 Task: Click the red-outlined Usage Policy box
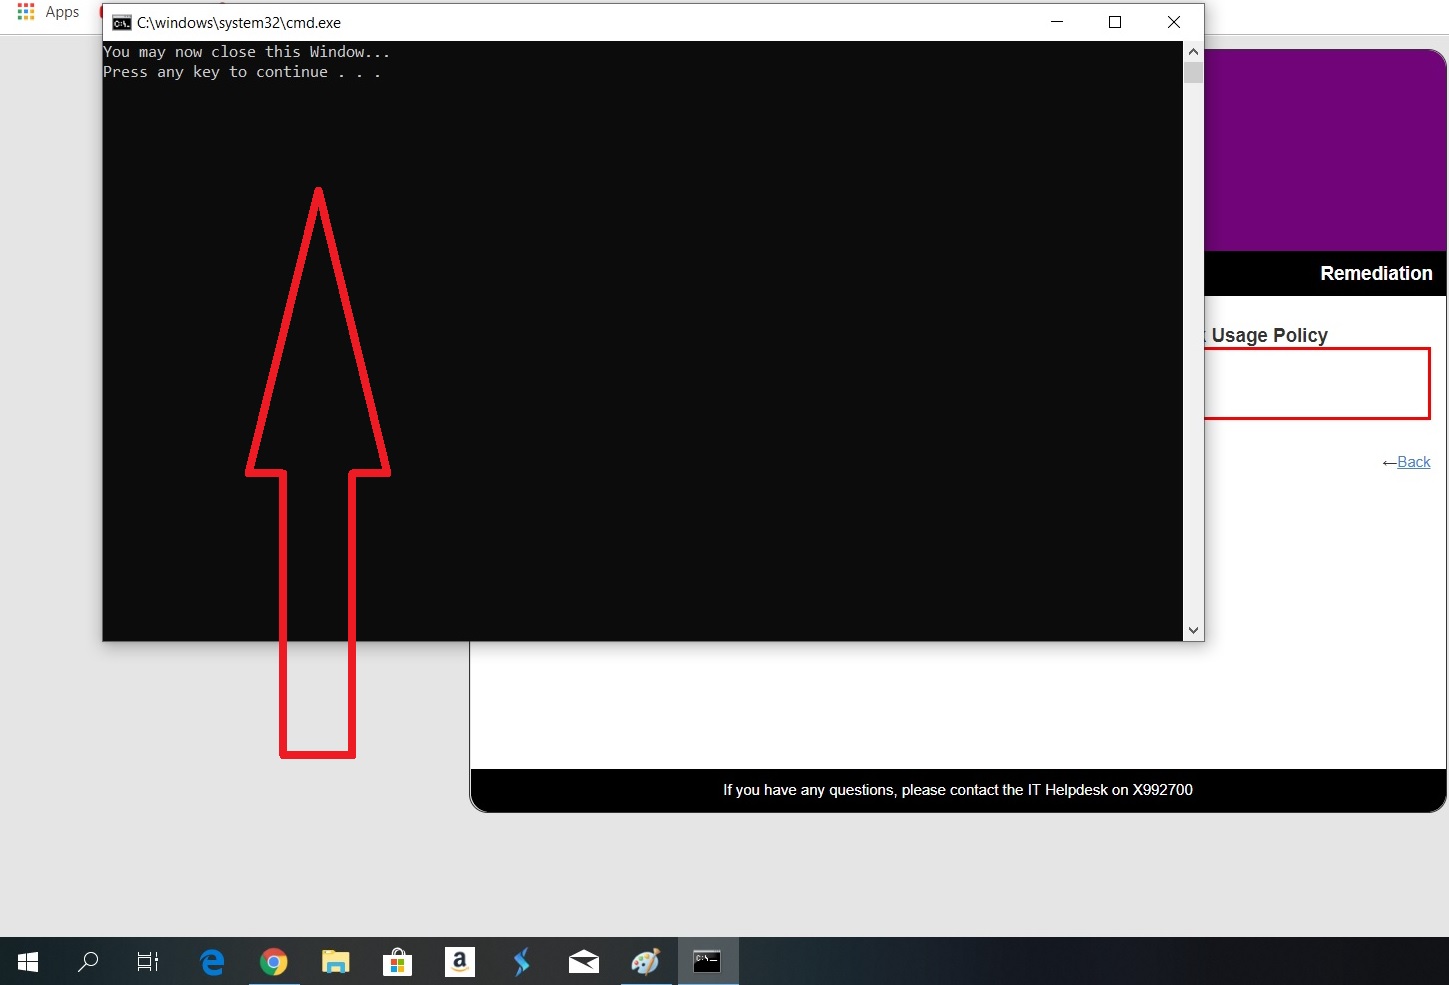point(1318,384)
